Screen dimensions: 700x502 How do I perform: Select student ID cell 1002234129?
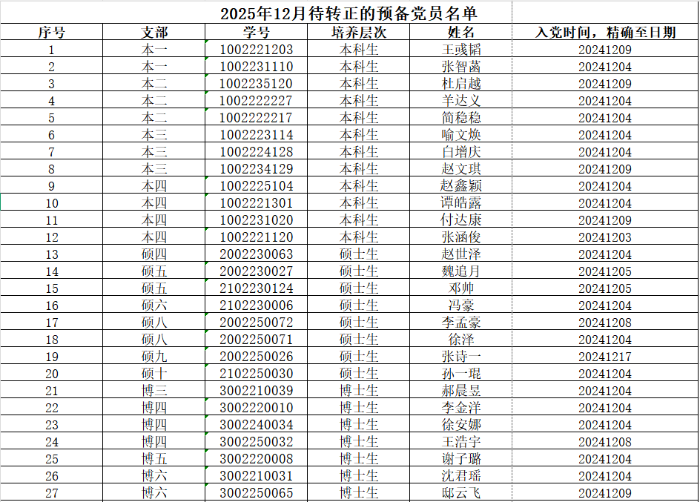(256, 168)
